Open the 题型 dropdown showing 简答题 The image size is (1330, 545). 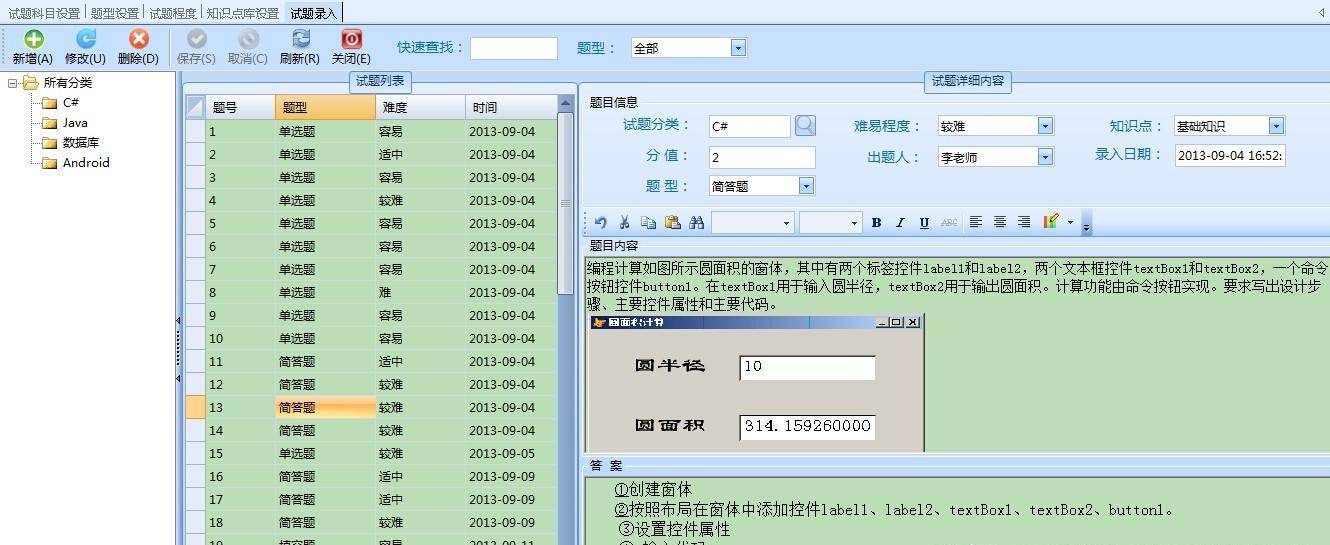[x=806, y=186]
